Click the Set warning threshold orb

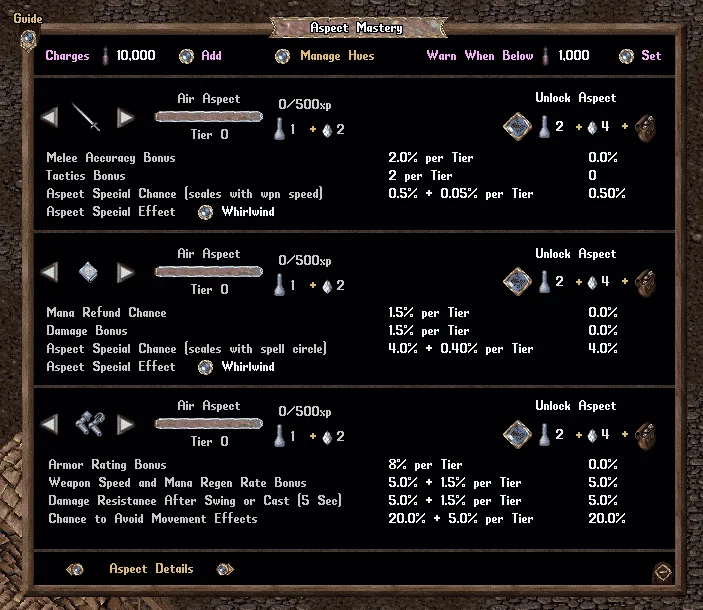(626, 56)
